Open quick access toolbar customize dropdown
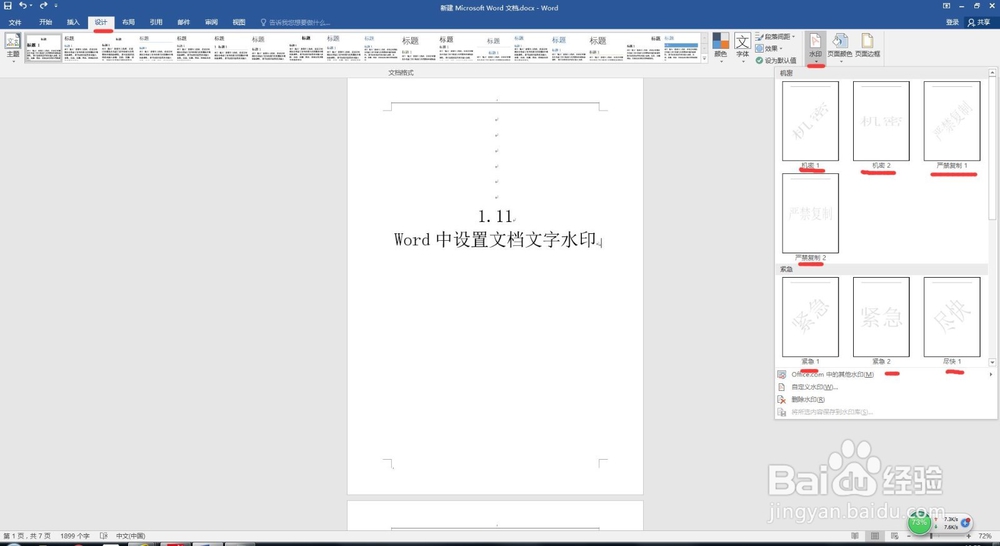1000x546 pixels. point(56,6)
